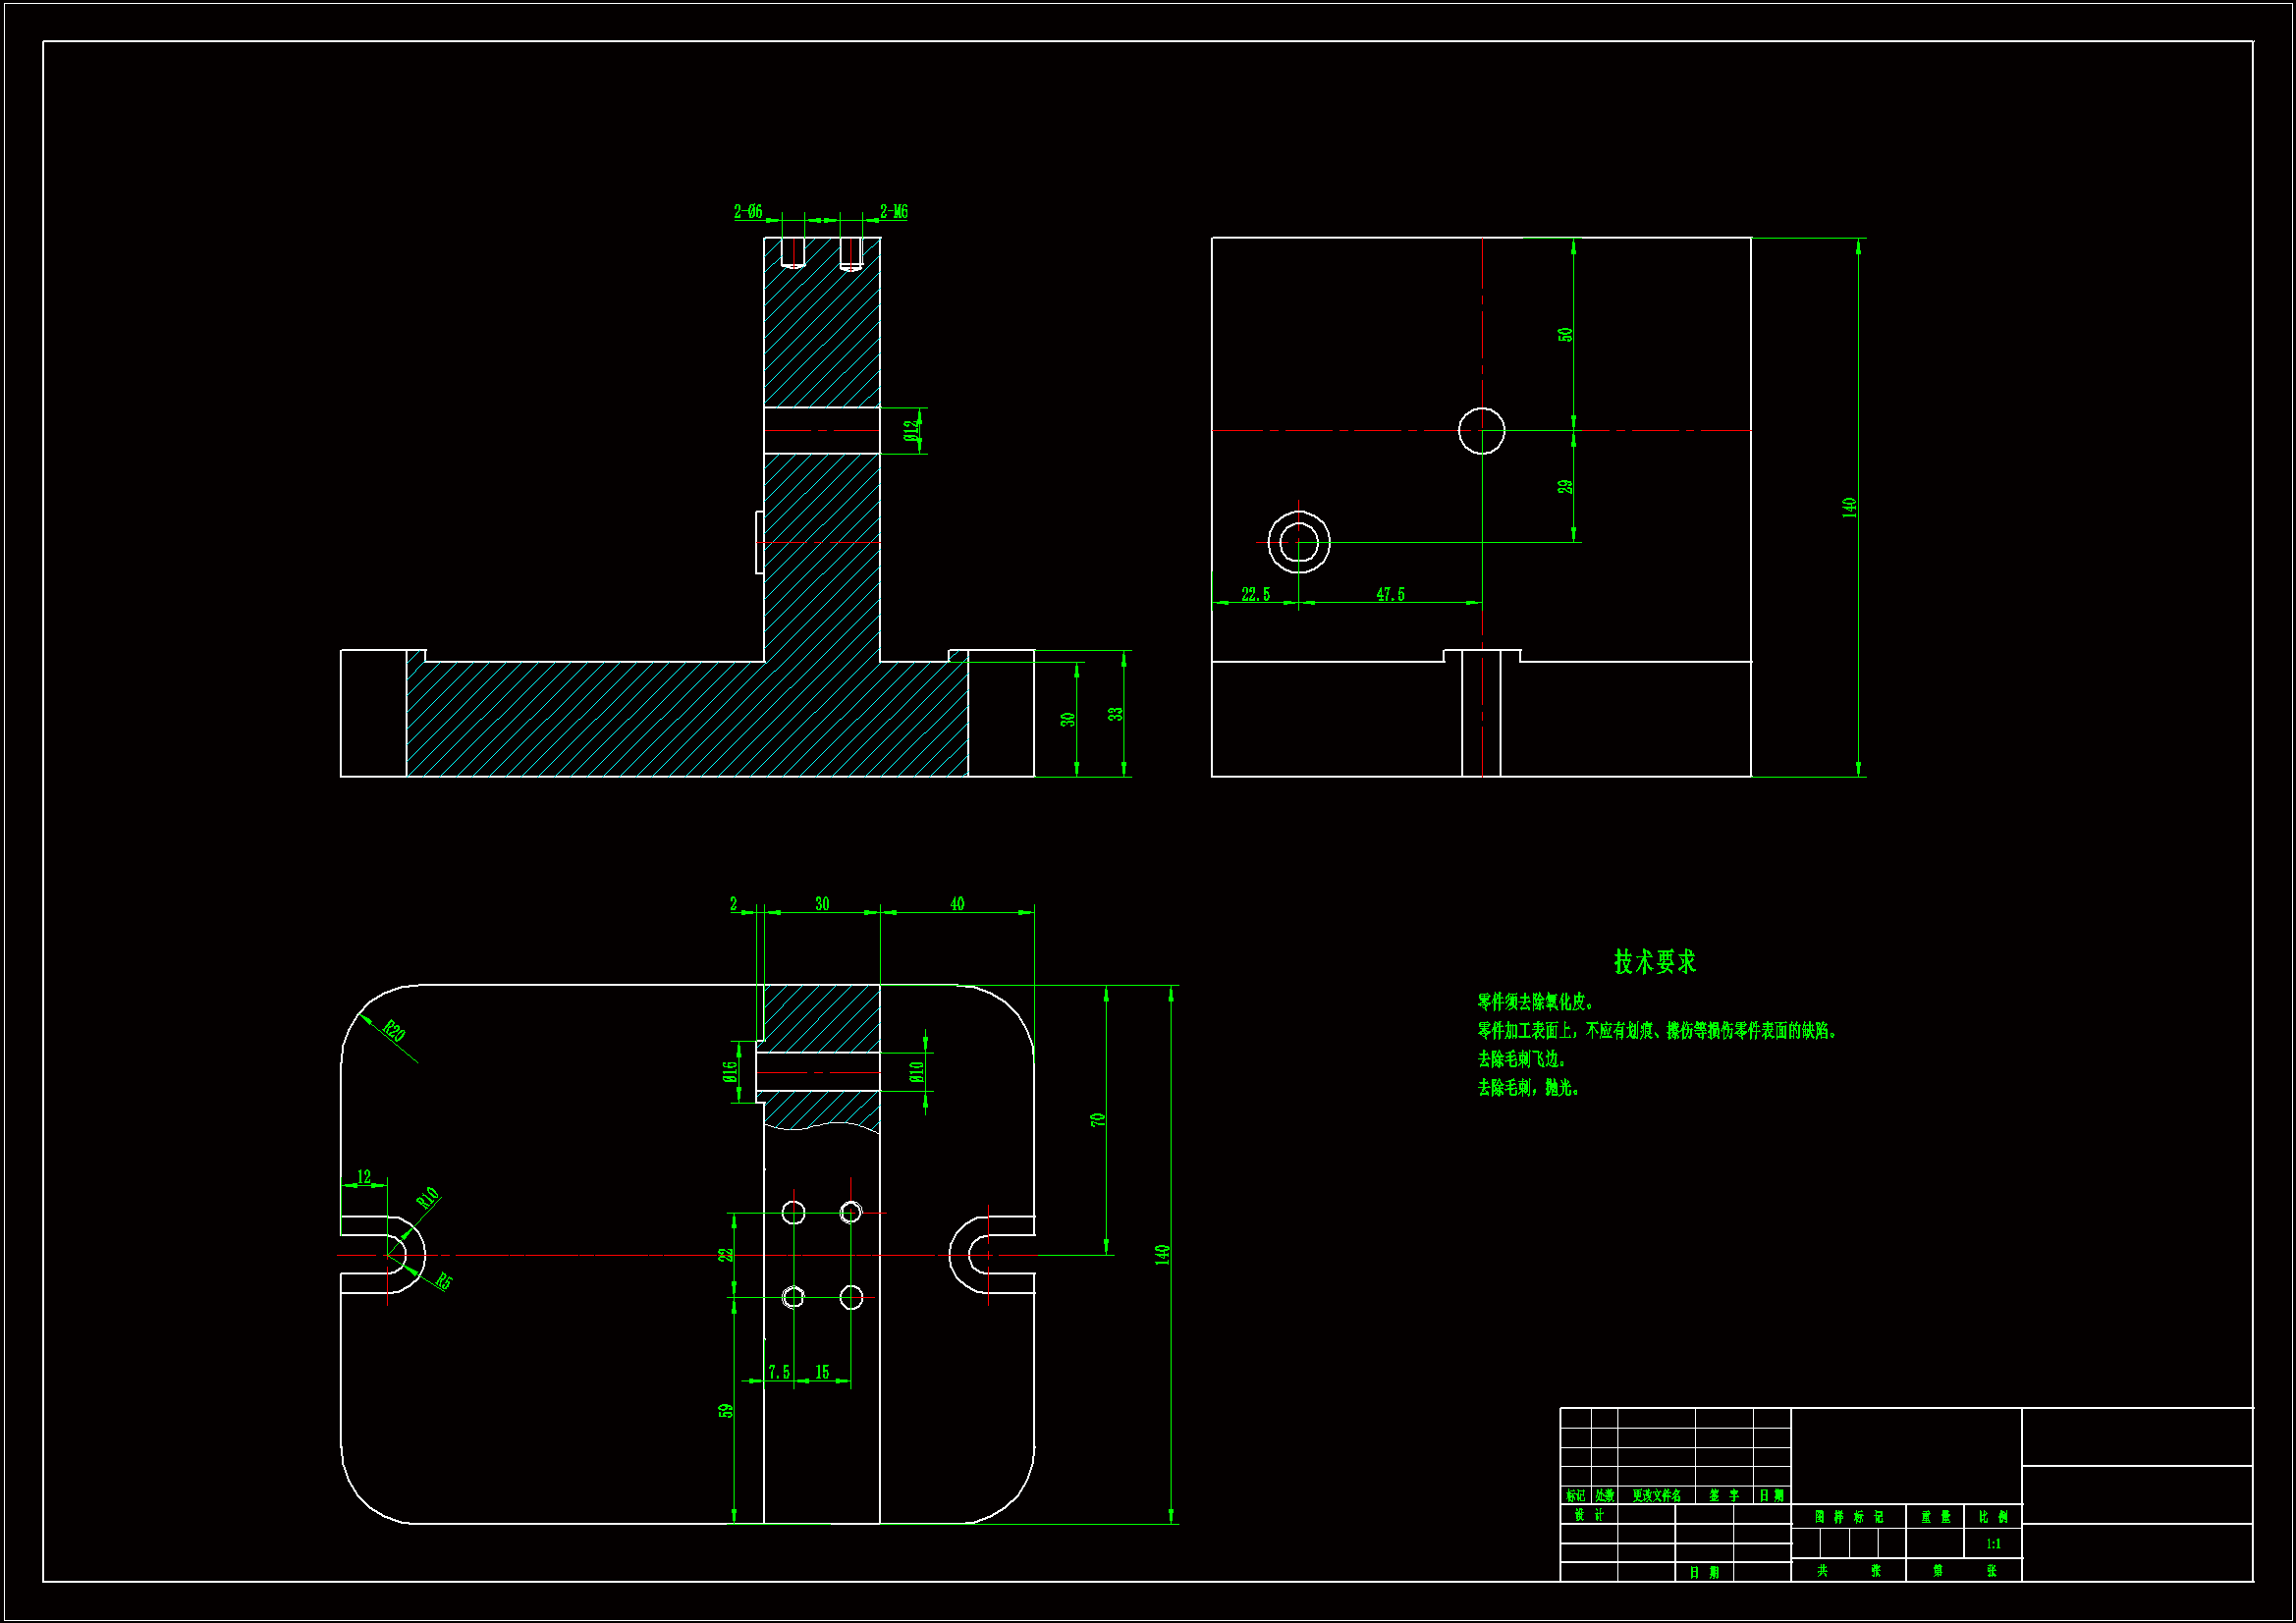Select the 22.5 dimension text
2296x1623 pixels.
pos(1255,594)
